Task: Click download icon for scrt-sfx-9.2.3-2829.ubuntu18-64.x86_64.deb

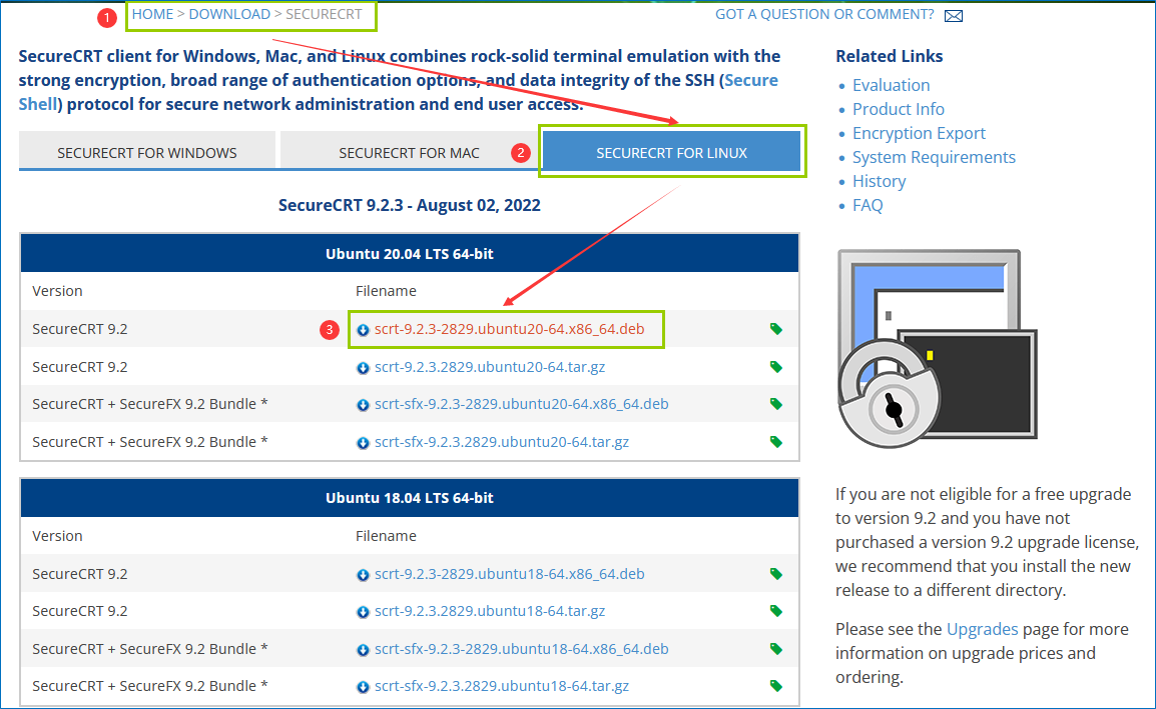Action: 363,650
